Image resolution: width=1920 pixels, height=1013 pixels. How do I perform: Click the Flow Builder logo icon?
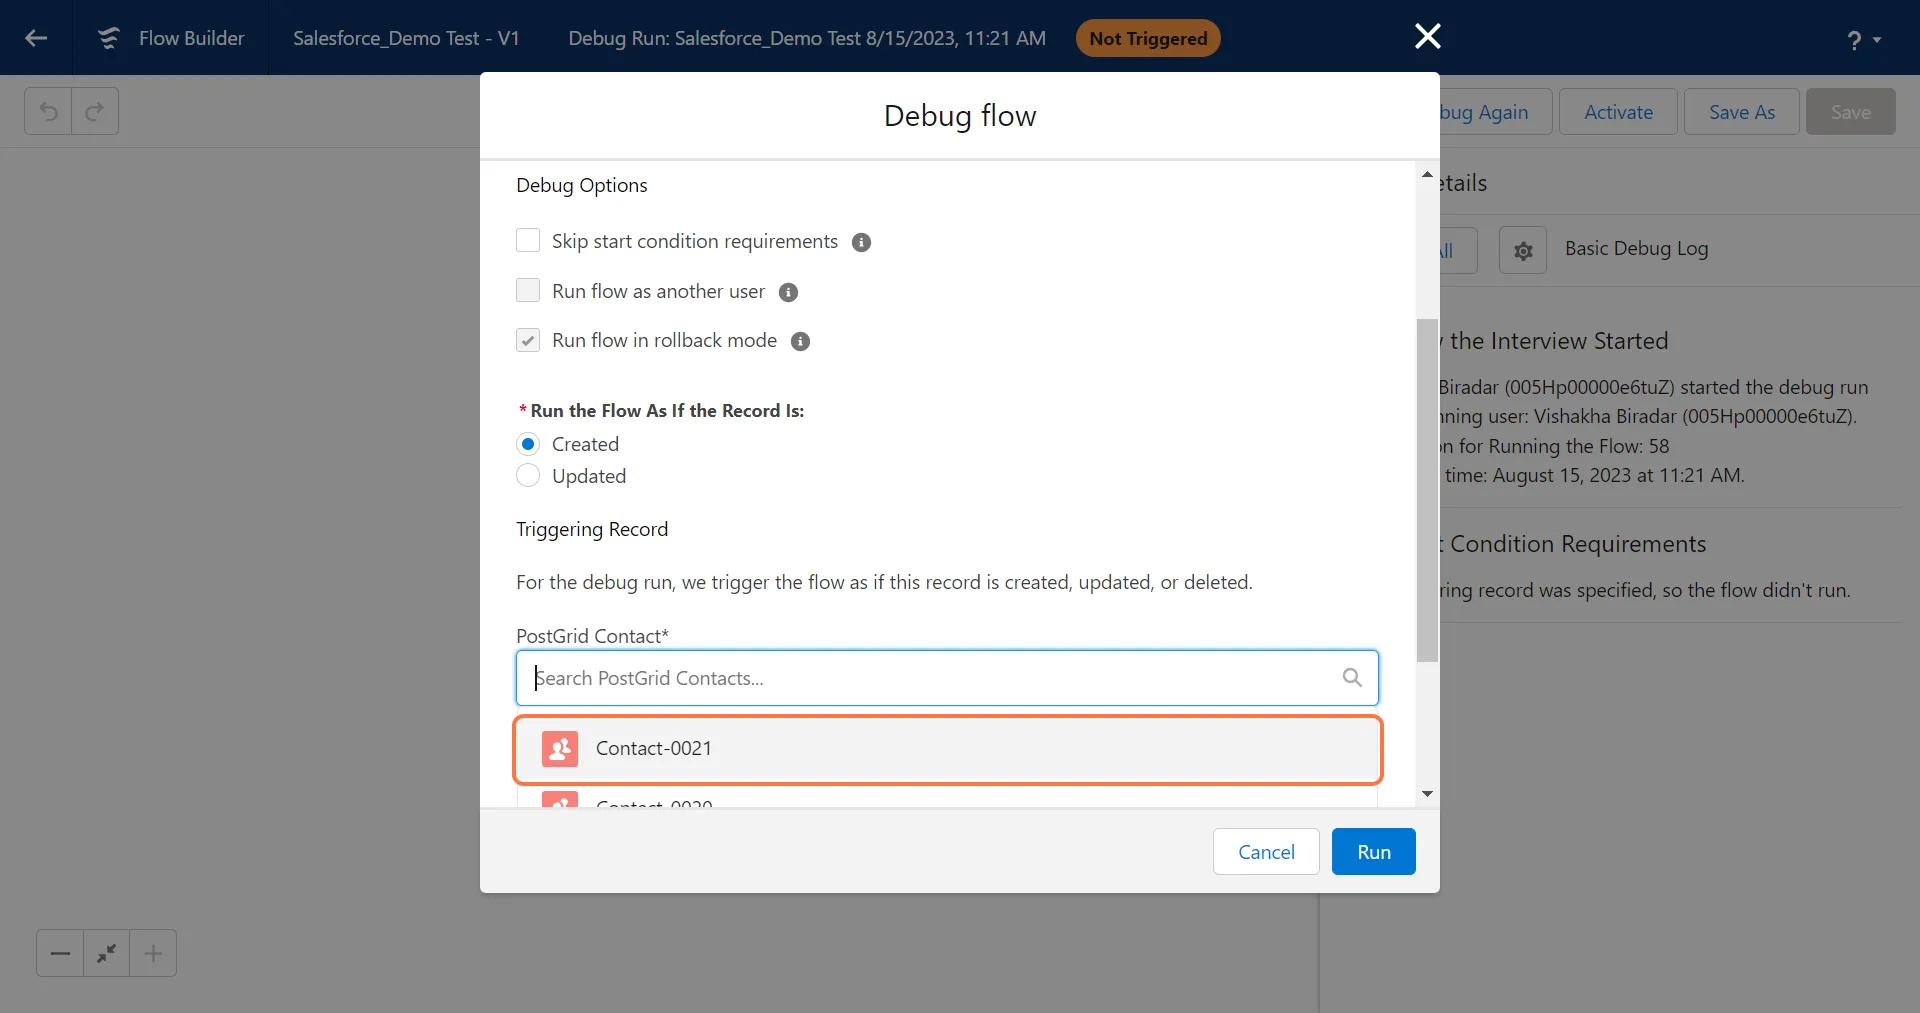pyautogui.click(x=108, y=38)
